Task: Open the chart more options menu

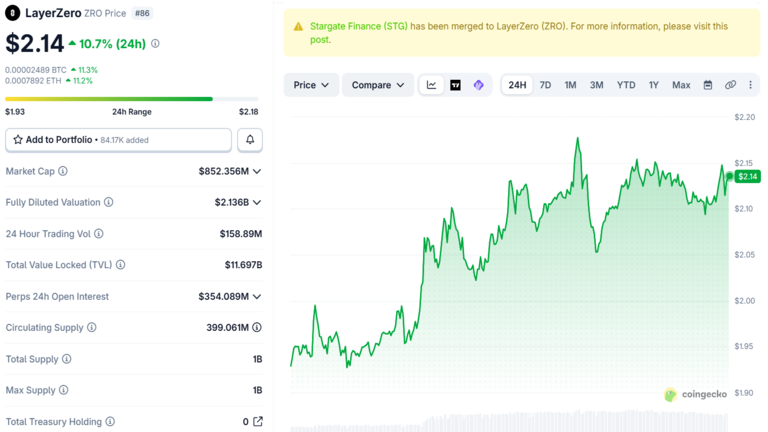Action: coord(750,85)
